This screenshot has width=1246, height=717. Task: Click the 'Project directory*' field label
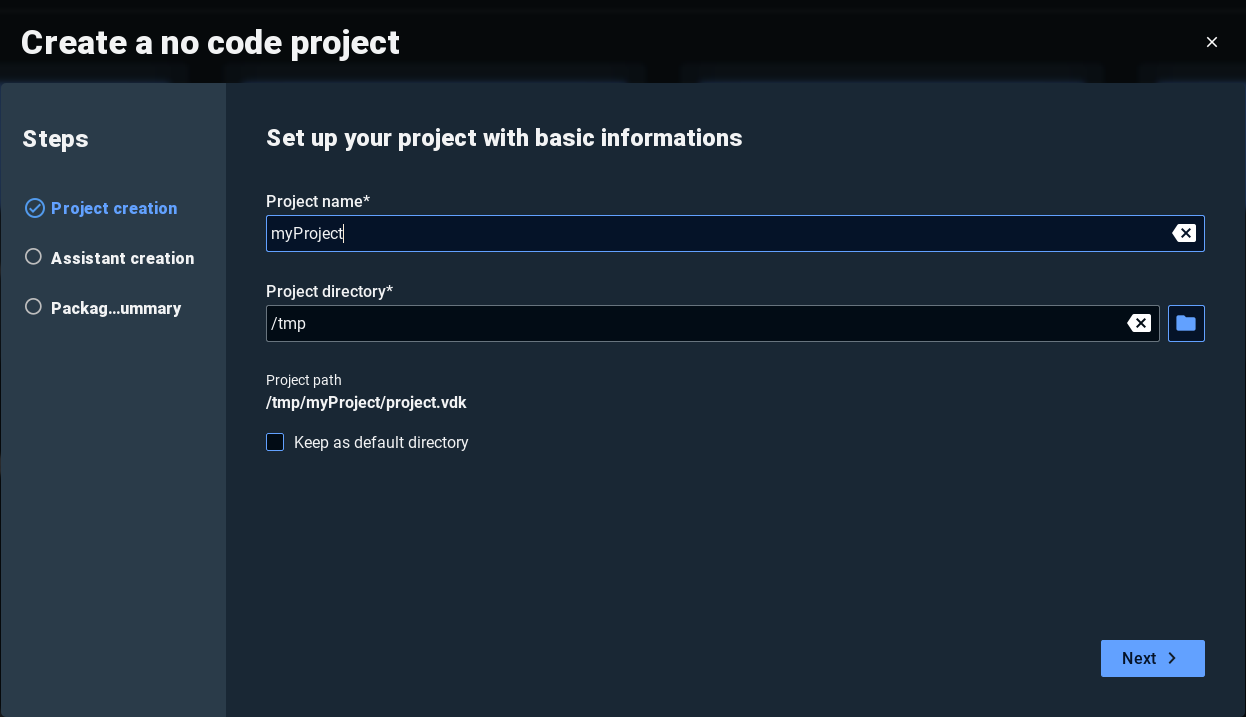329,291
